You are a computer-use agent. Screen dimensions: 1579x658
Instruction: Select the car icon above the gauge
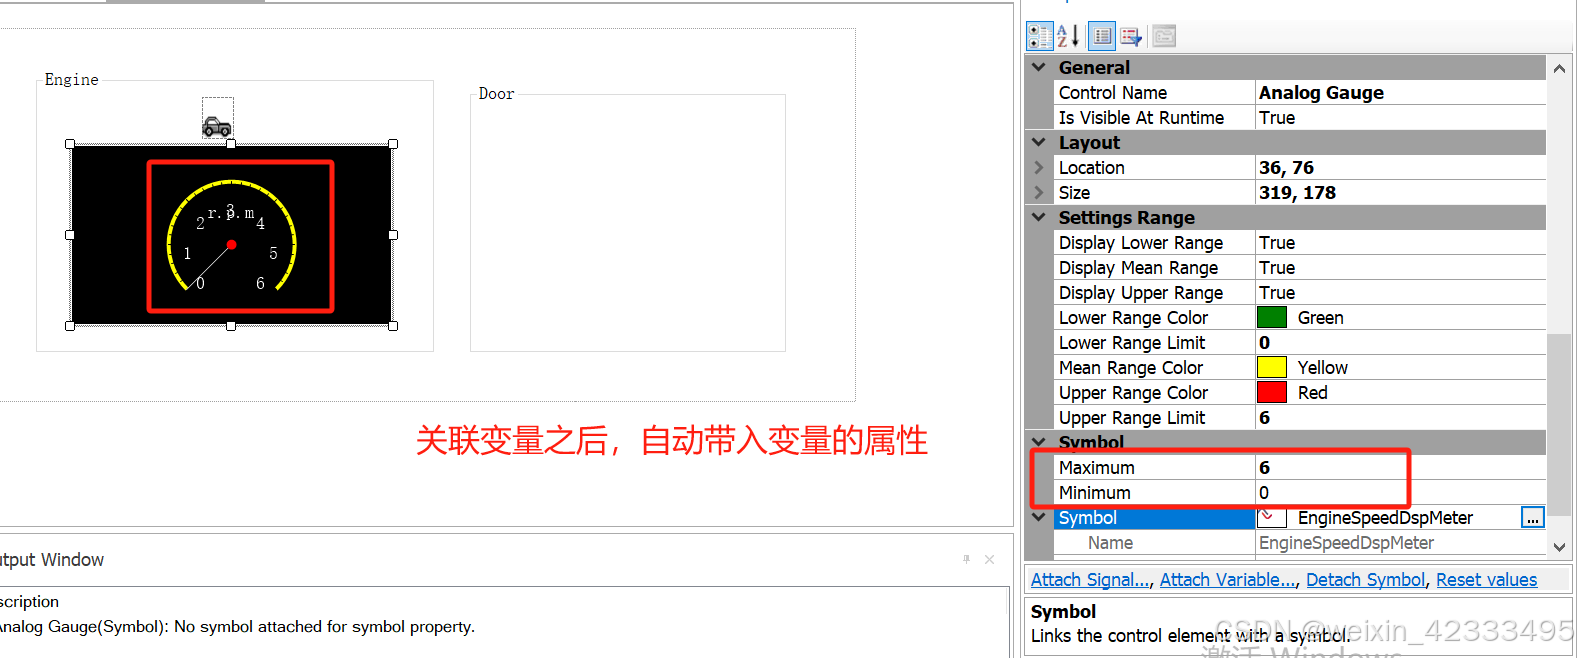coord(217,126)
